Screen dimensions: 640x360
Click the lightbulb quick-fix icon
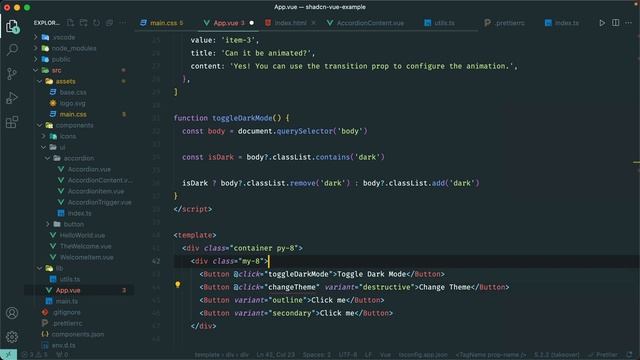[178, 284]
